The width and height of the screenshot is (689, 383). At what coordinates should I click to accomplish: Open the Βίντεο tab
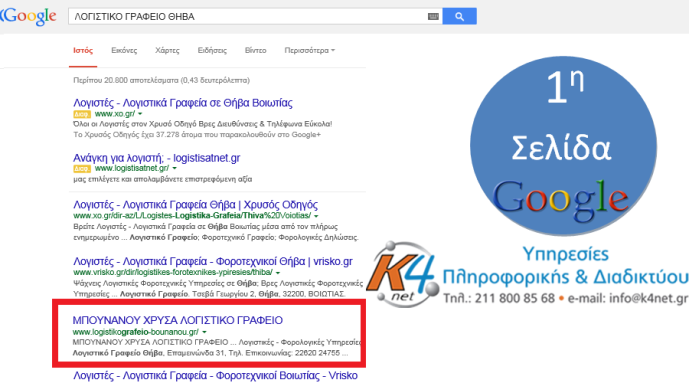(255, 51)
